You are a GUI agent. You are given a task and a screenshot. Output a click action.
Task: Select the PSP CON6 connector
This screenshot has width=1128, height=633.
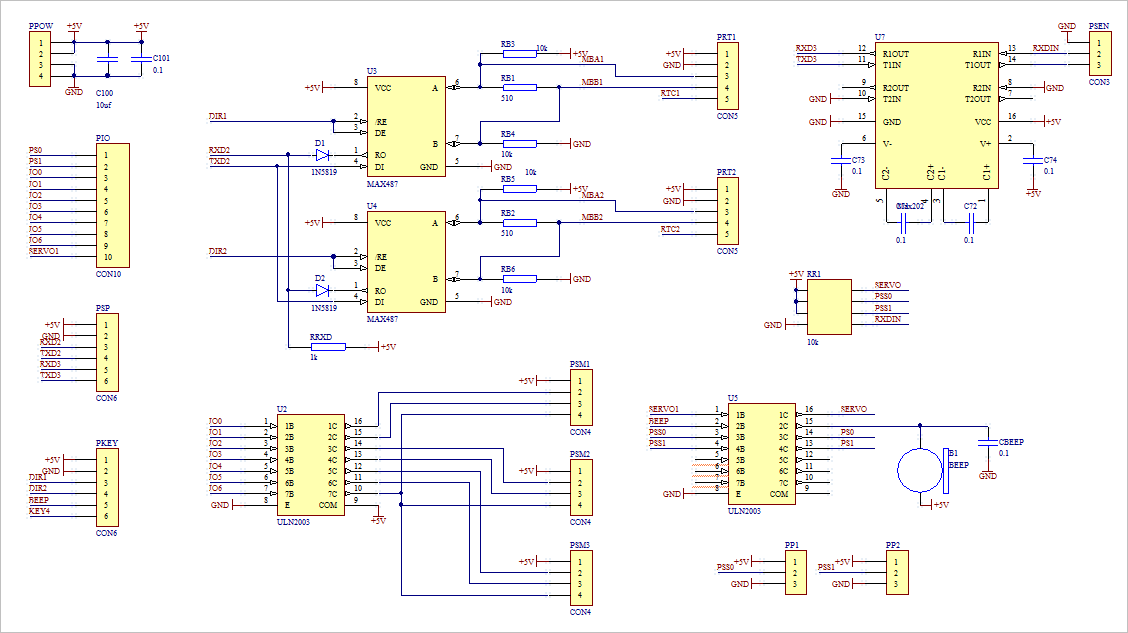tap(107, 352)
